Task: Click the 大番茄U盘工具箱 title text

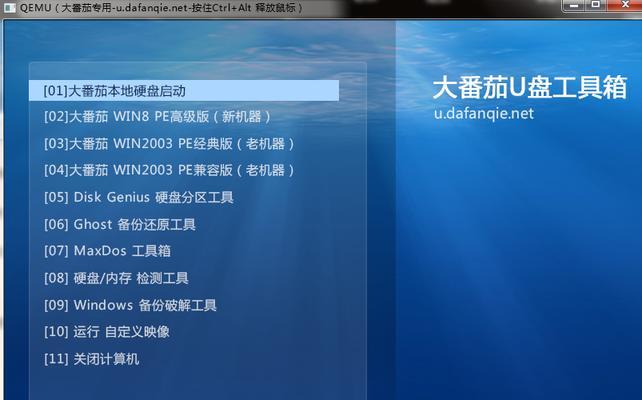Action: point(529,87)
